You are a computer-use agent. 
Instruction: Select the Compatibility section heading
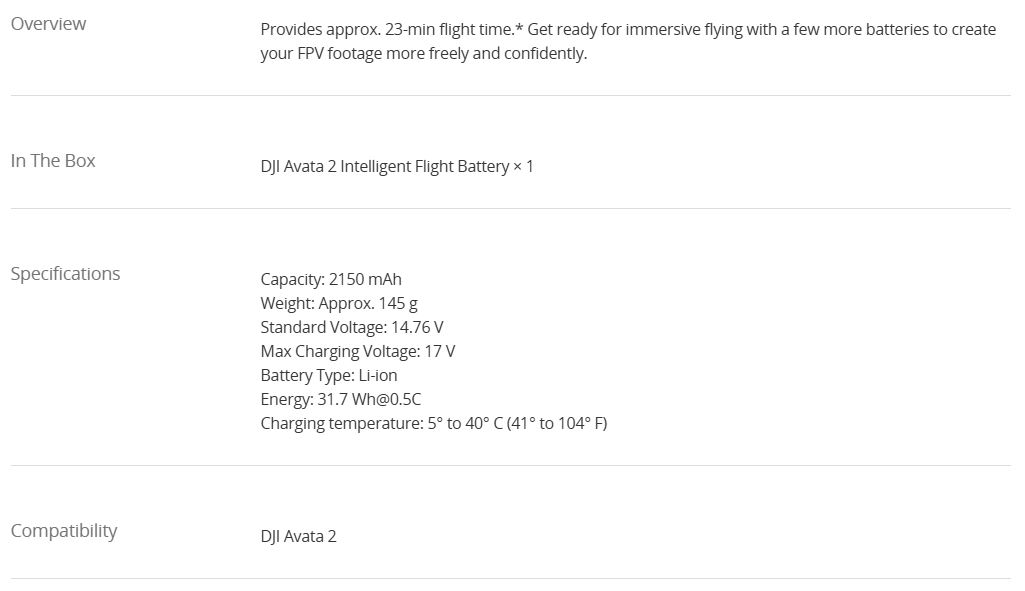64,531
